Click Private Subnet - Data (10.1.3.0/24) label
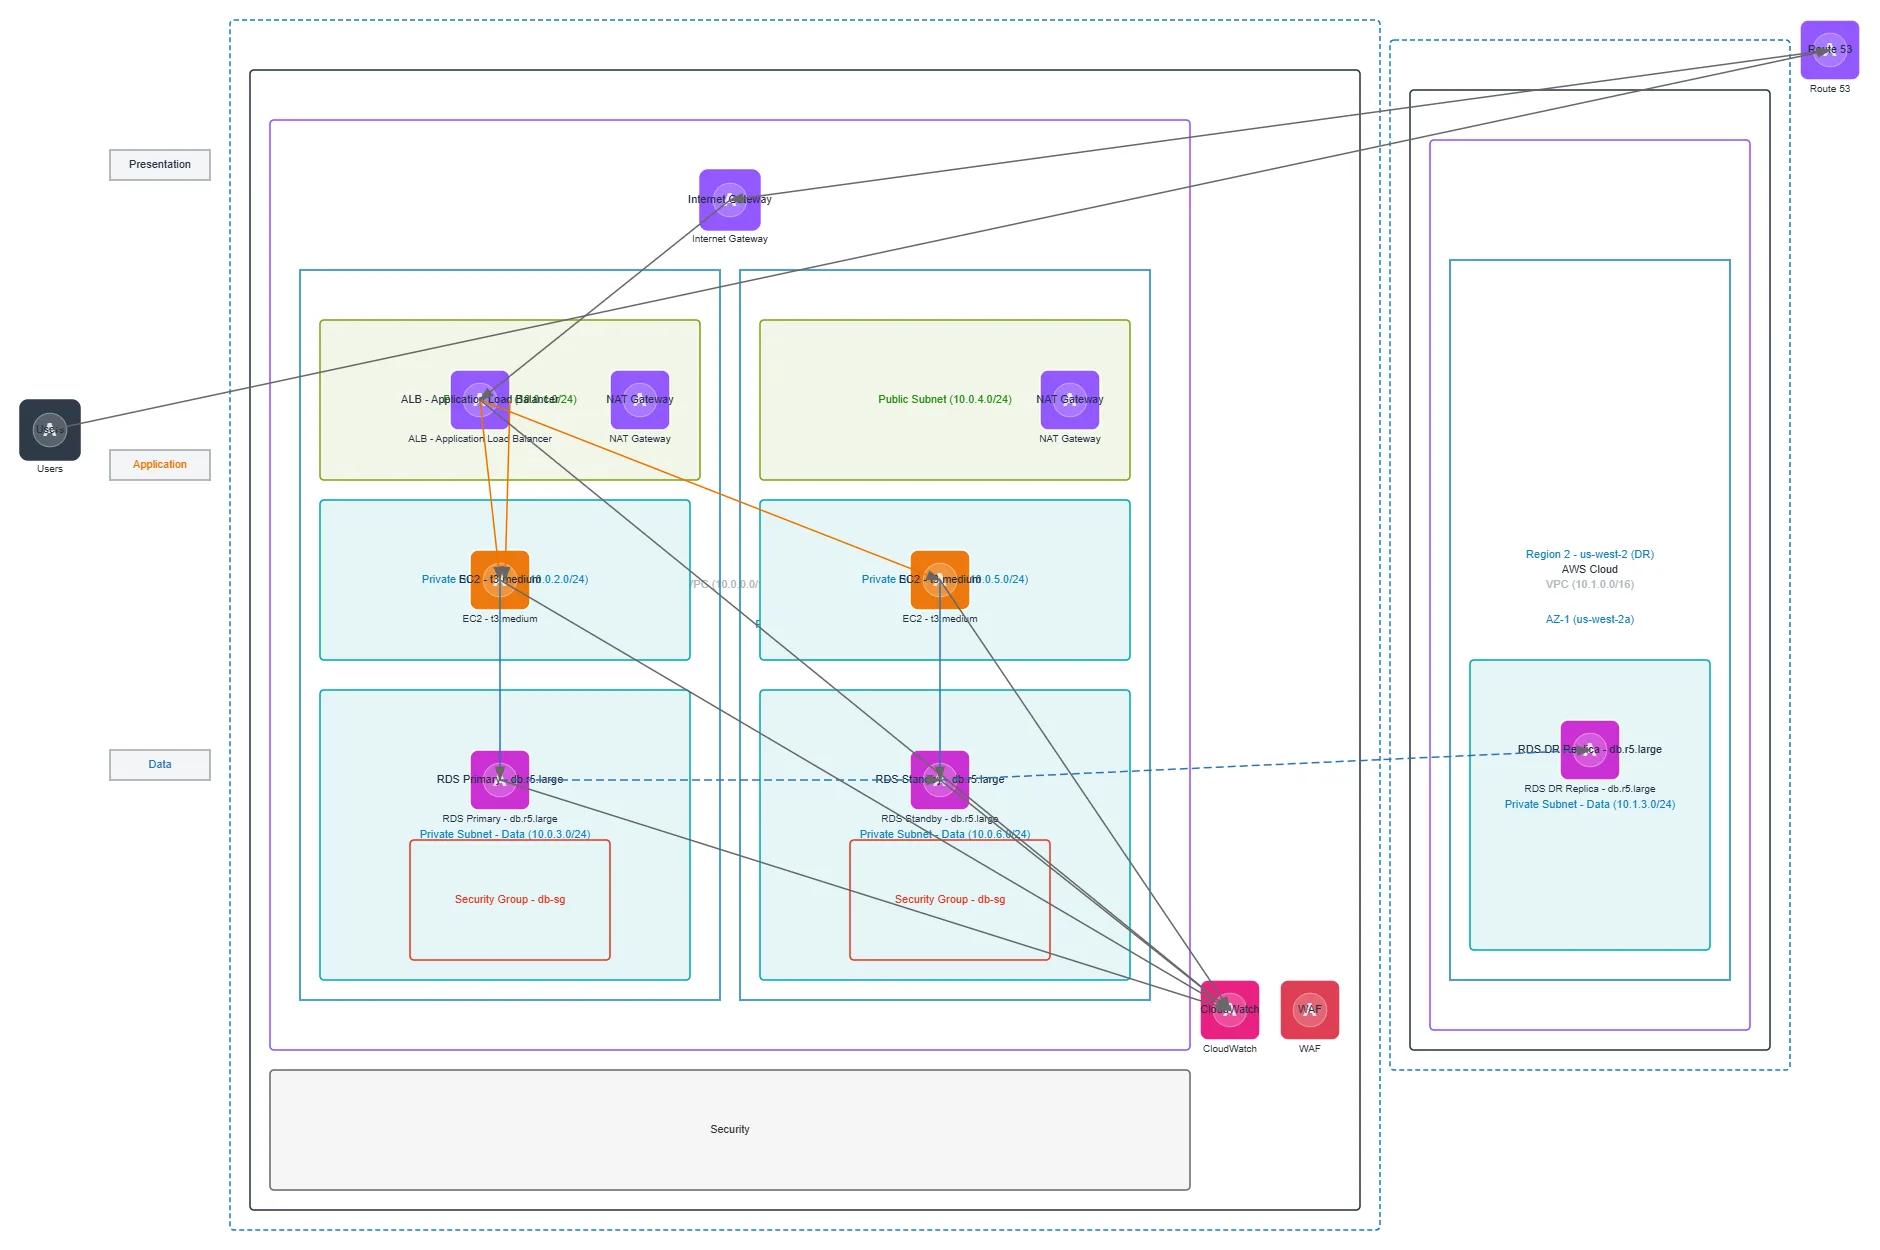1880x1250 pixels. pyautogui.click(x=1590, y=805)
